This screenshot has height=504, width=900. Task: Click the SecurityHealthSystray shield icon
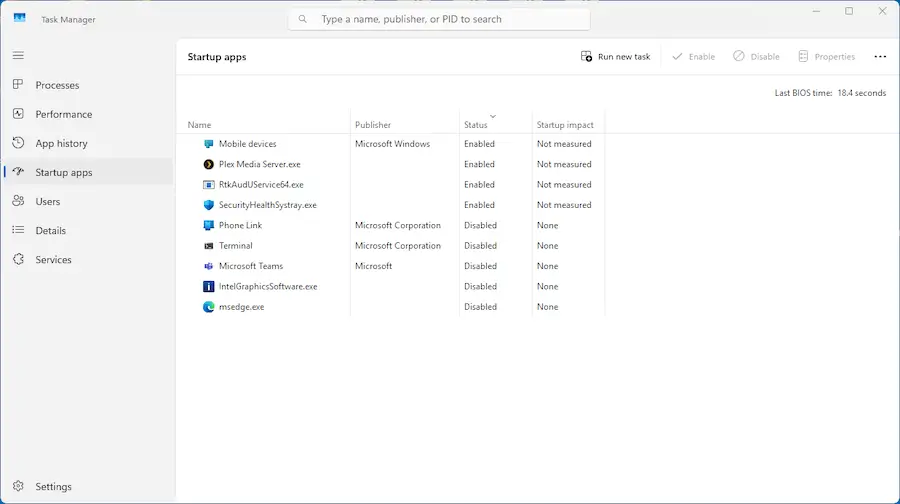[208, 205]
